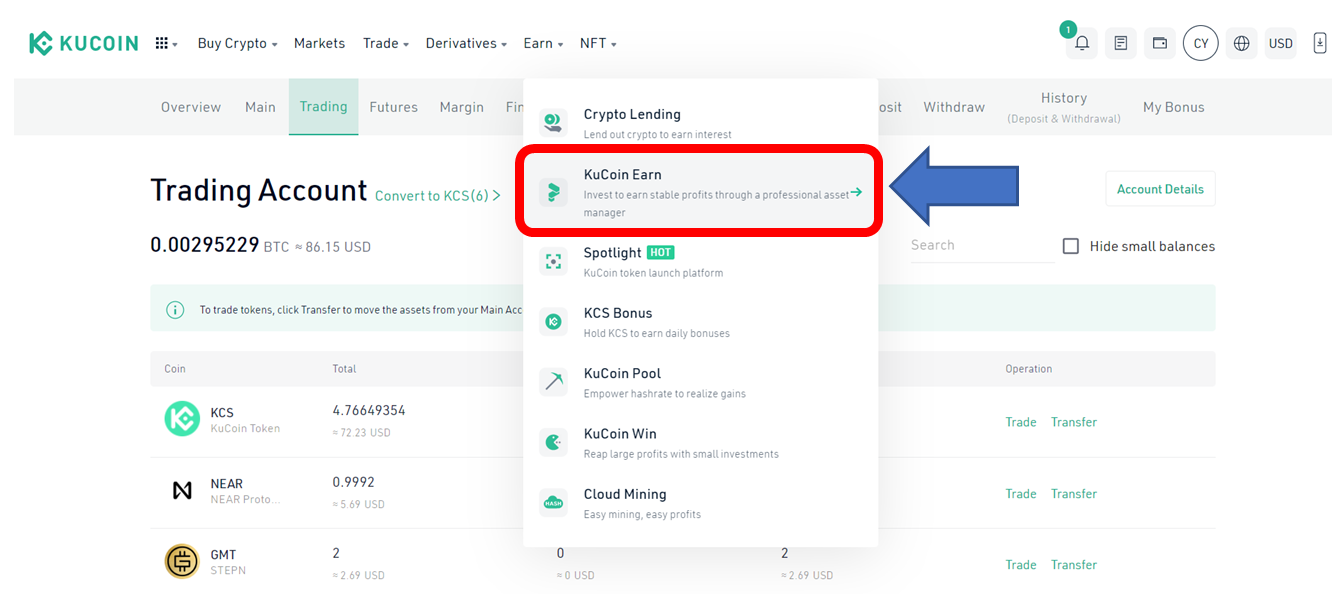Open the CY profile avatar
1332x615 pixels.
[1201, 43]
